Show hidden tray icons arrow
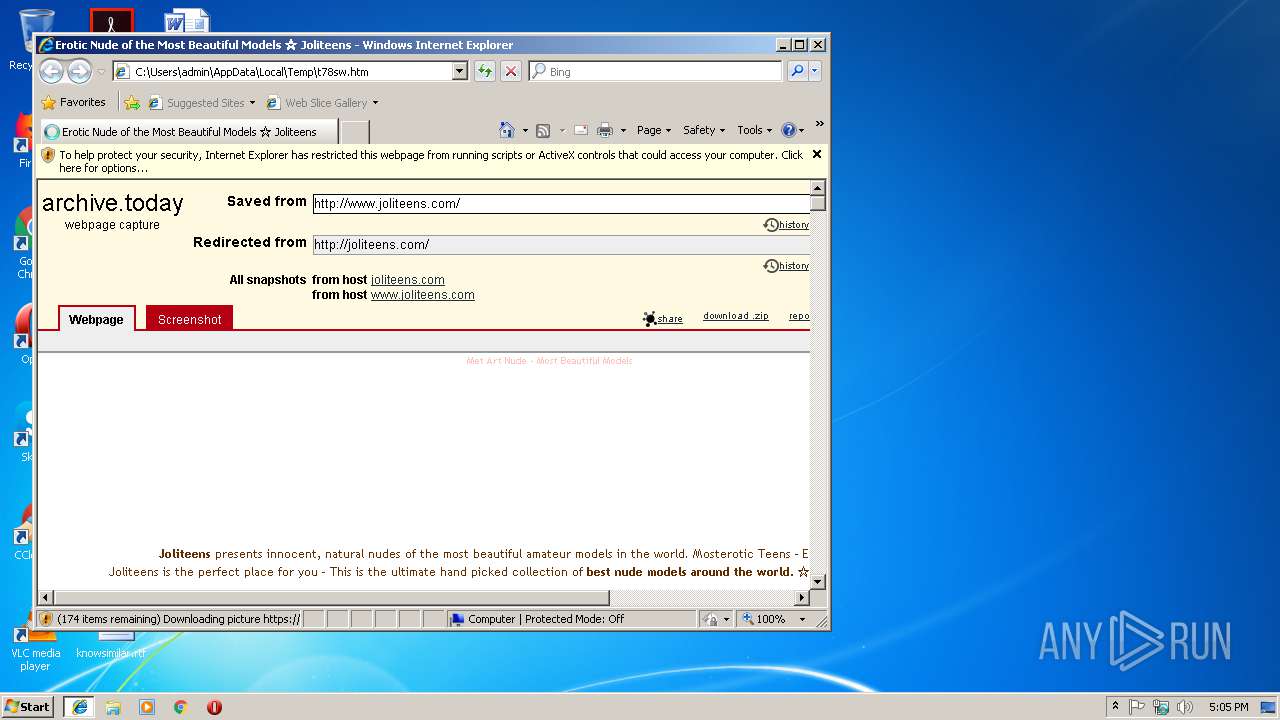Viewport: 1280px width, 720px height. click(x=1115, y=707)
